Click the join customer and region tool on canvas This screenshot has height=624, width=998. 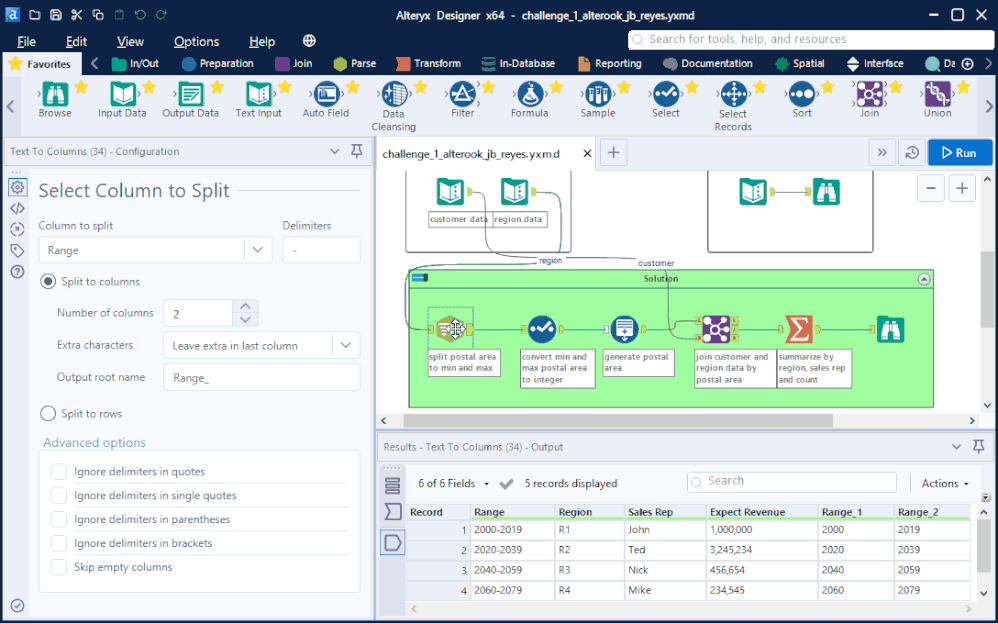[x=716, y=329]
